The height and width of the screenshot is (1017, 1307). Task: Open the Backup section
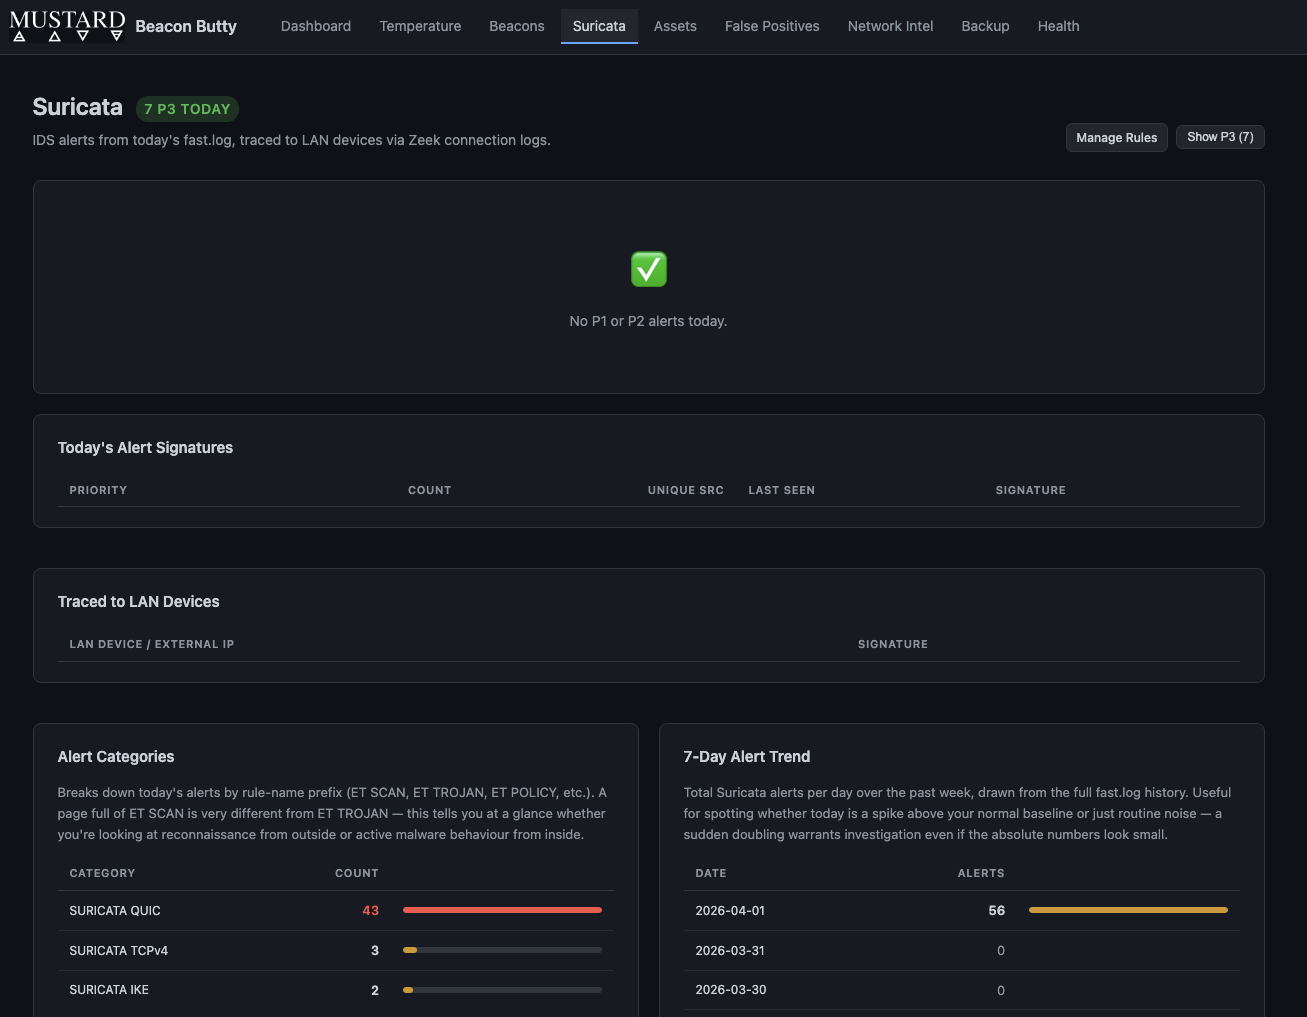pyautogui.click(x=985, y=26)
